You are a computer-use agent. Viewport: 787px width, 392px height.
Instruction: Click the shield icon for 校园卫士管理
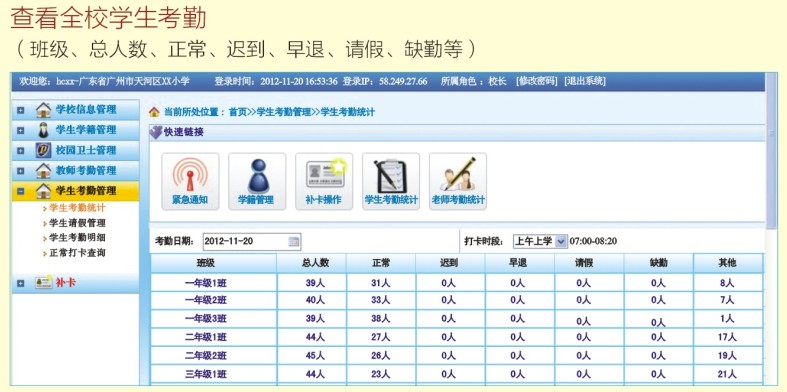point(44,150)
